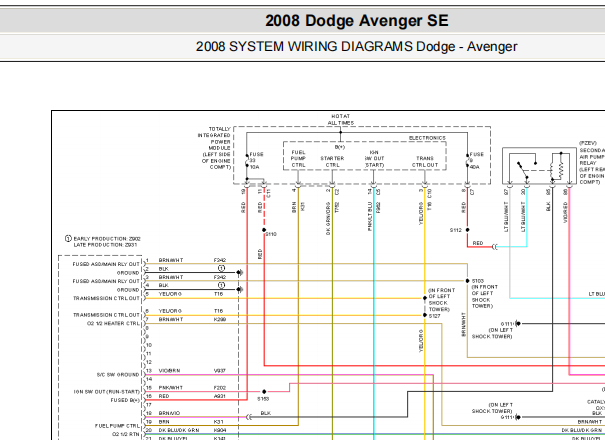Viewport: 605px width, 440px height.
Task: Click the ground symbol on pin 4 wire
Action: tap(240, 289)
